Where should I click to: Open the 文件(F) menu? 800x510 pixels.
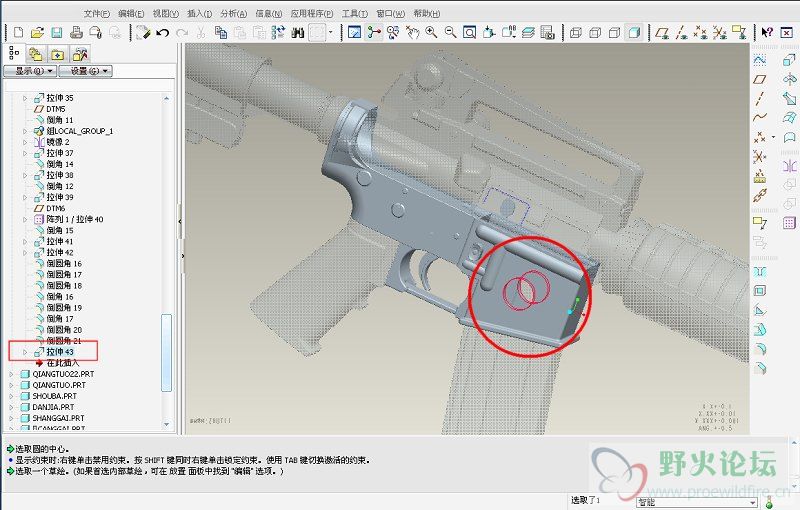coord(97,14)
